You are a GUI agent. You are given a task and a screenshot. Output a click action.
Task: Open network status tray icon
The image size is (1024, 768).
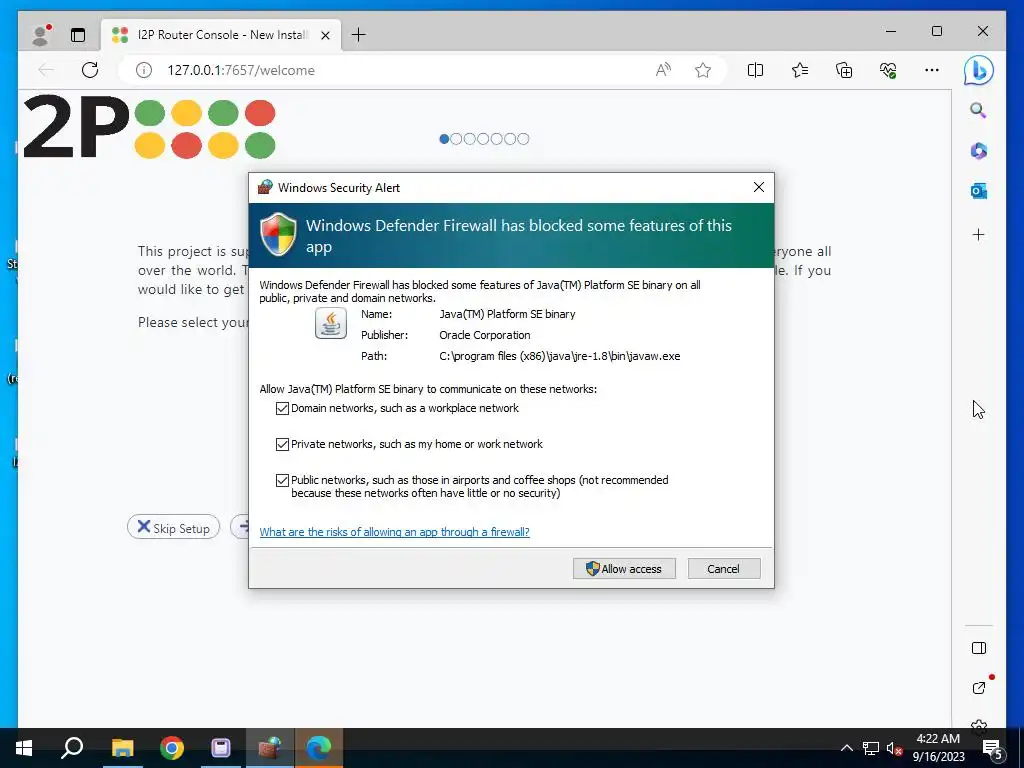tap(871, 748)
